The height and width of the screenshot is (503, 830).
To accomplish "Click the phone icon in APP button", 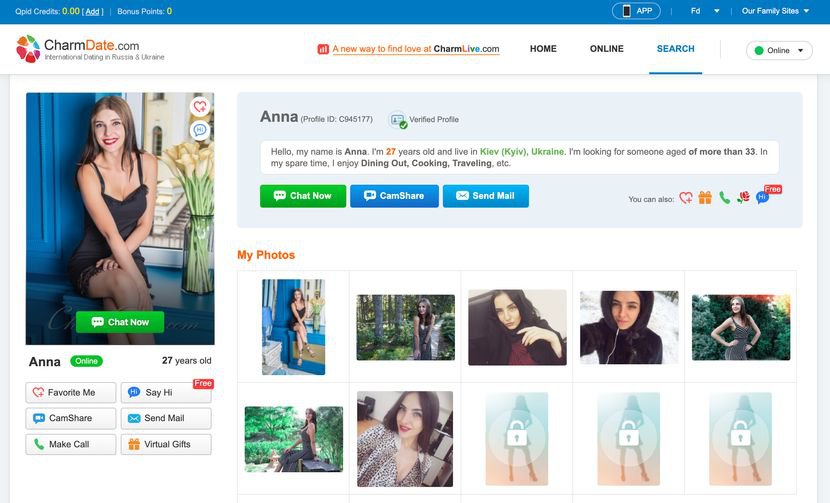I will tap(626, 11).
